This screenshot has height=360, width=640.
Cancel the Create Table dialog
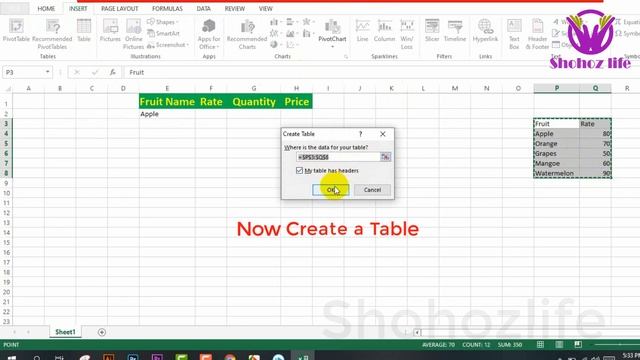[372, 190]
